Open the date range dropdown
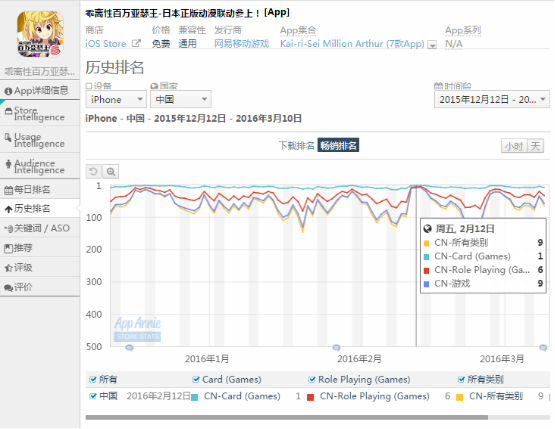This screenshot has width=555, height=429. [x=492, y=99]
